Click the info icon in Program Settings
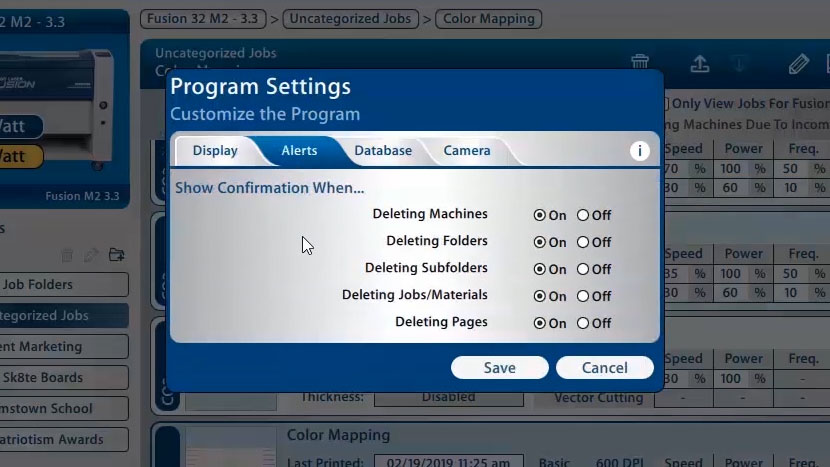830x467 pixels. (640, 151)
